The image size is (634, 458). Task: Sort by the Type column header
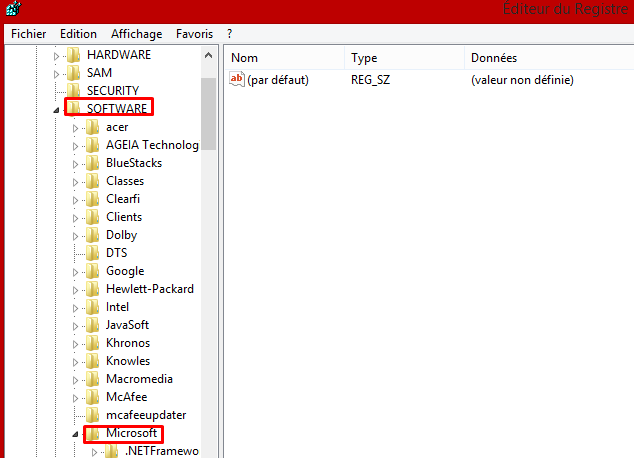[404, 58]
